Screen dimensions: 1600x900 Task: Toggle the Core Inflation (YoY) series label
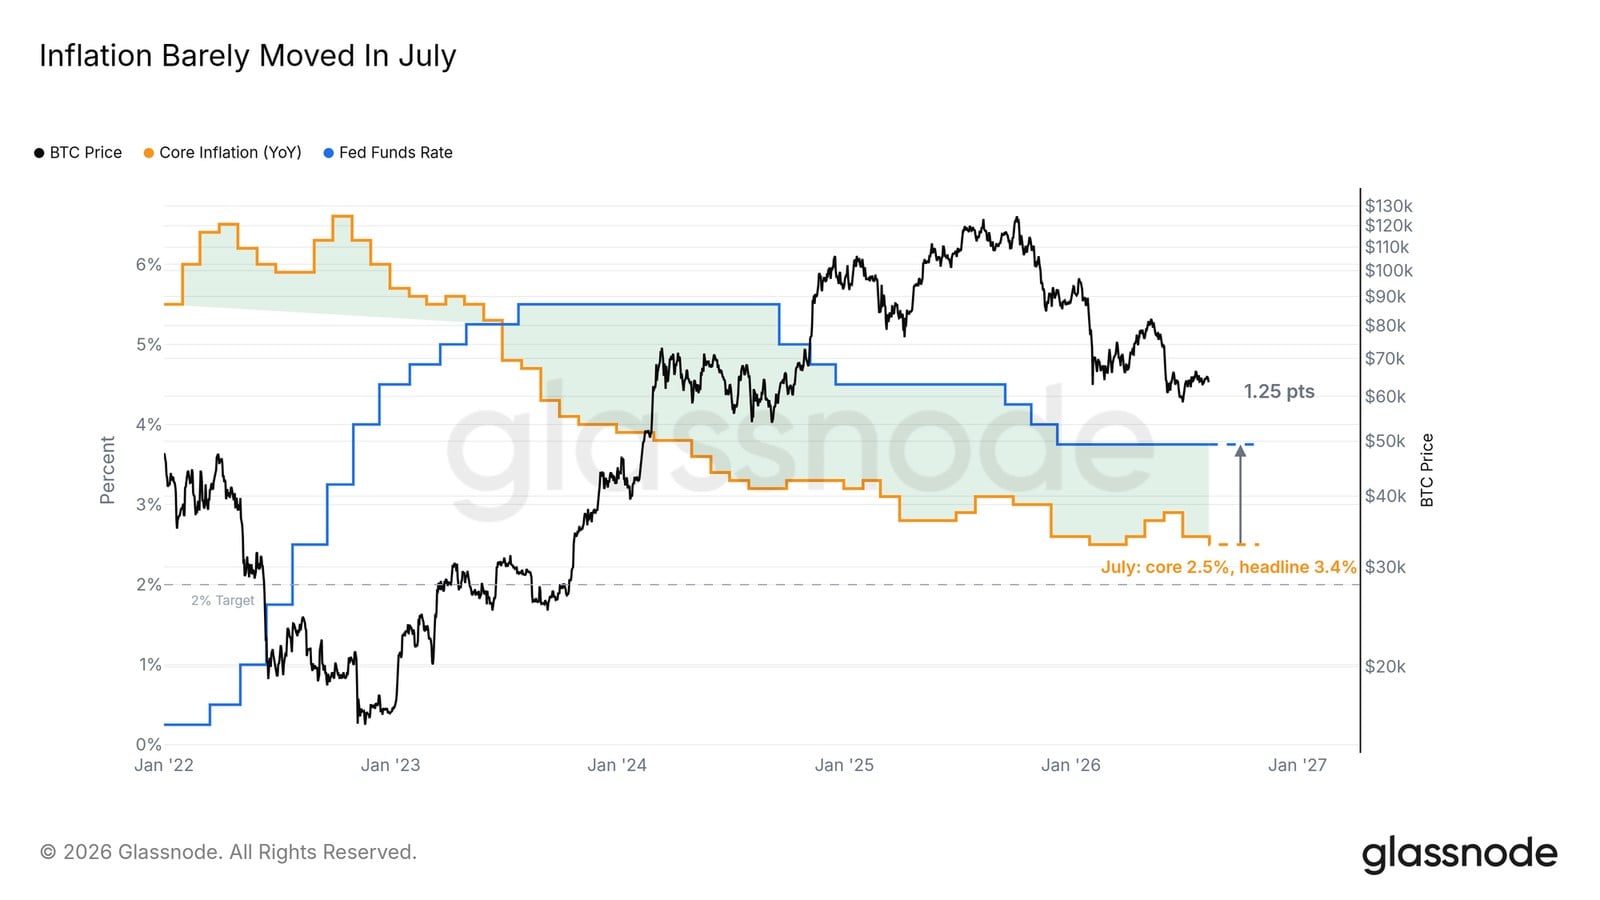(x=230, y=153)
